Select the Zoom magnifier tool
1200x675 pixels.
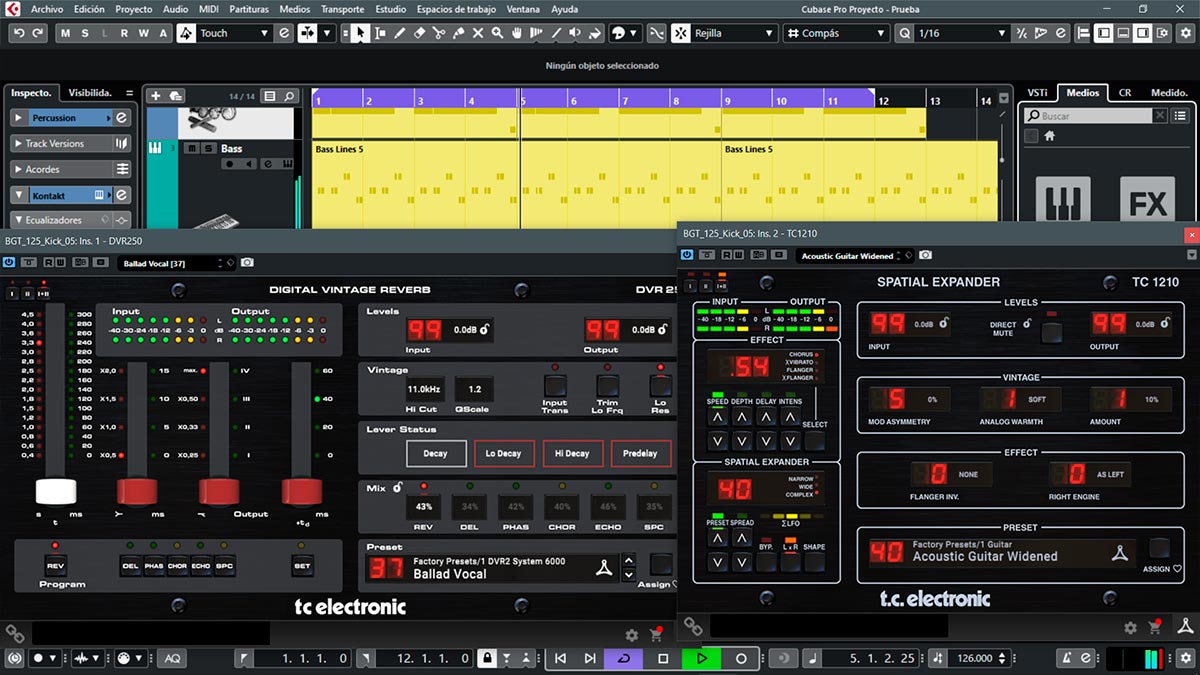click(x=497, y=33)
